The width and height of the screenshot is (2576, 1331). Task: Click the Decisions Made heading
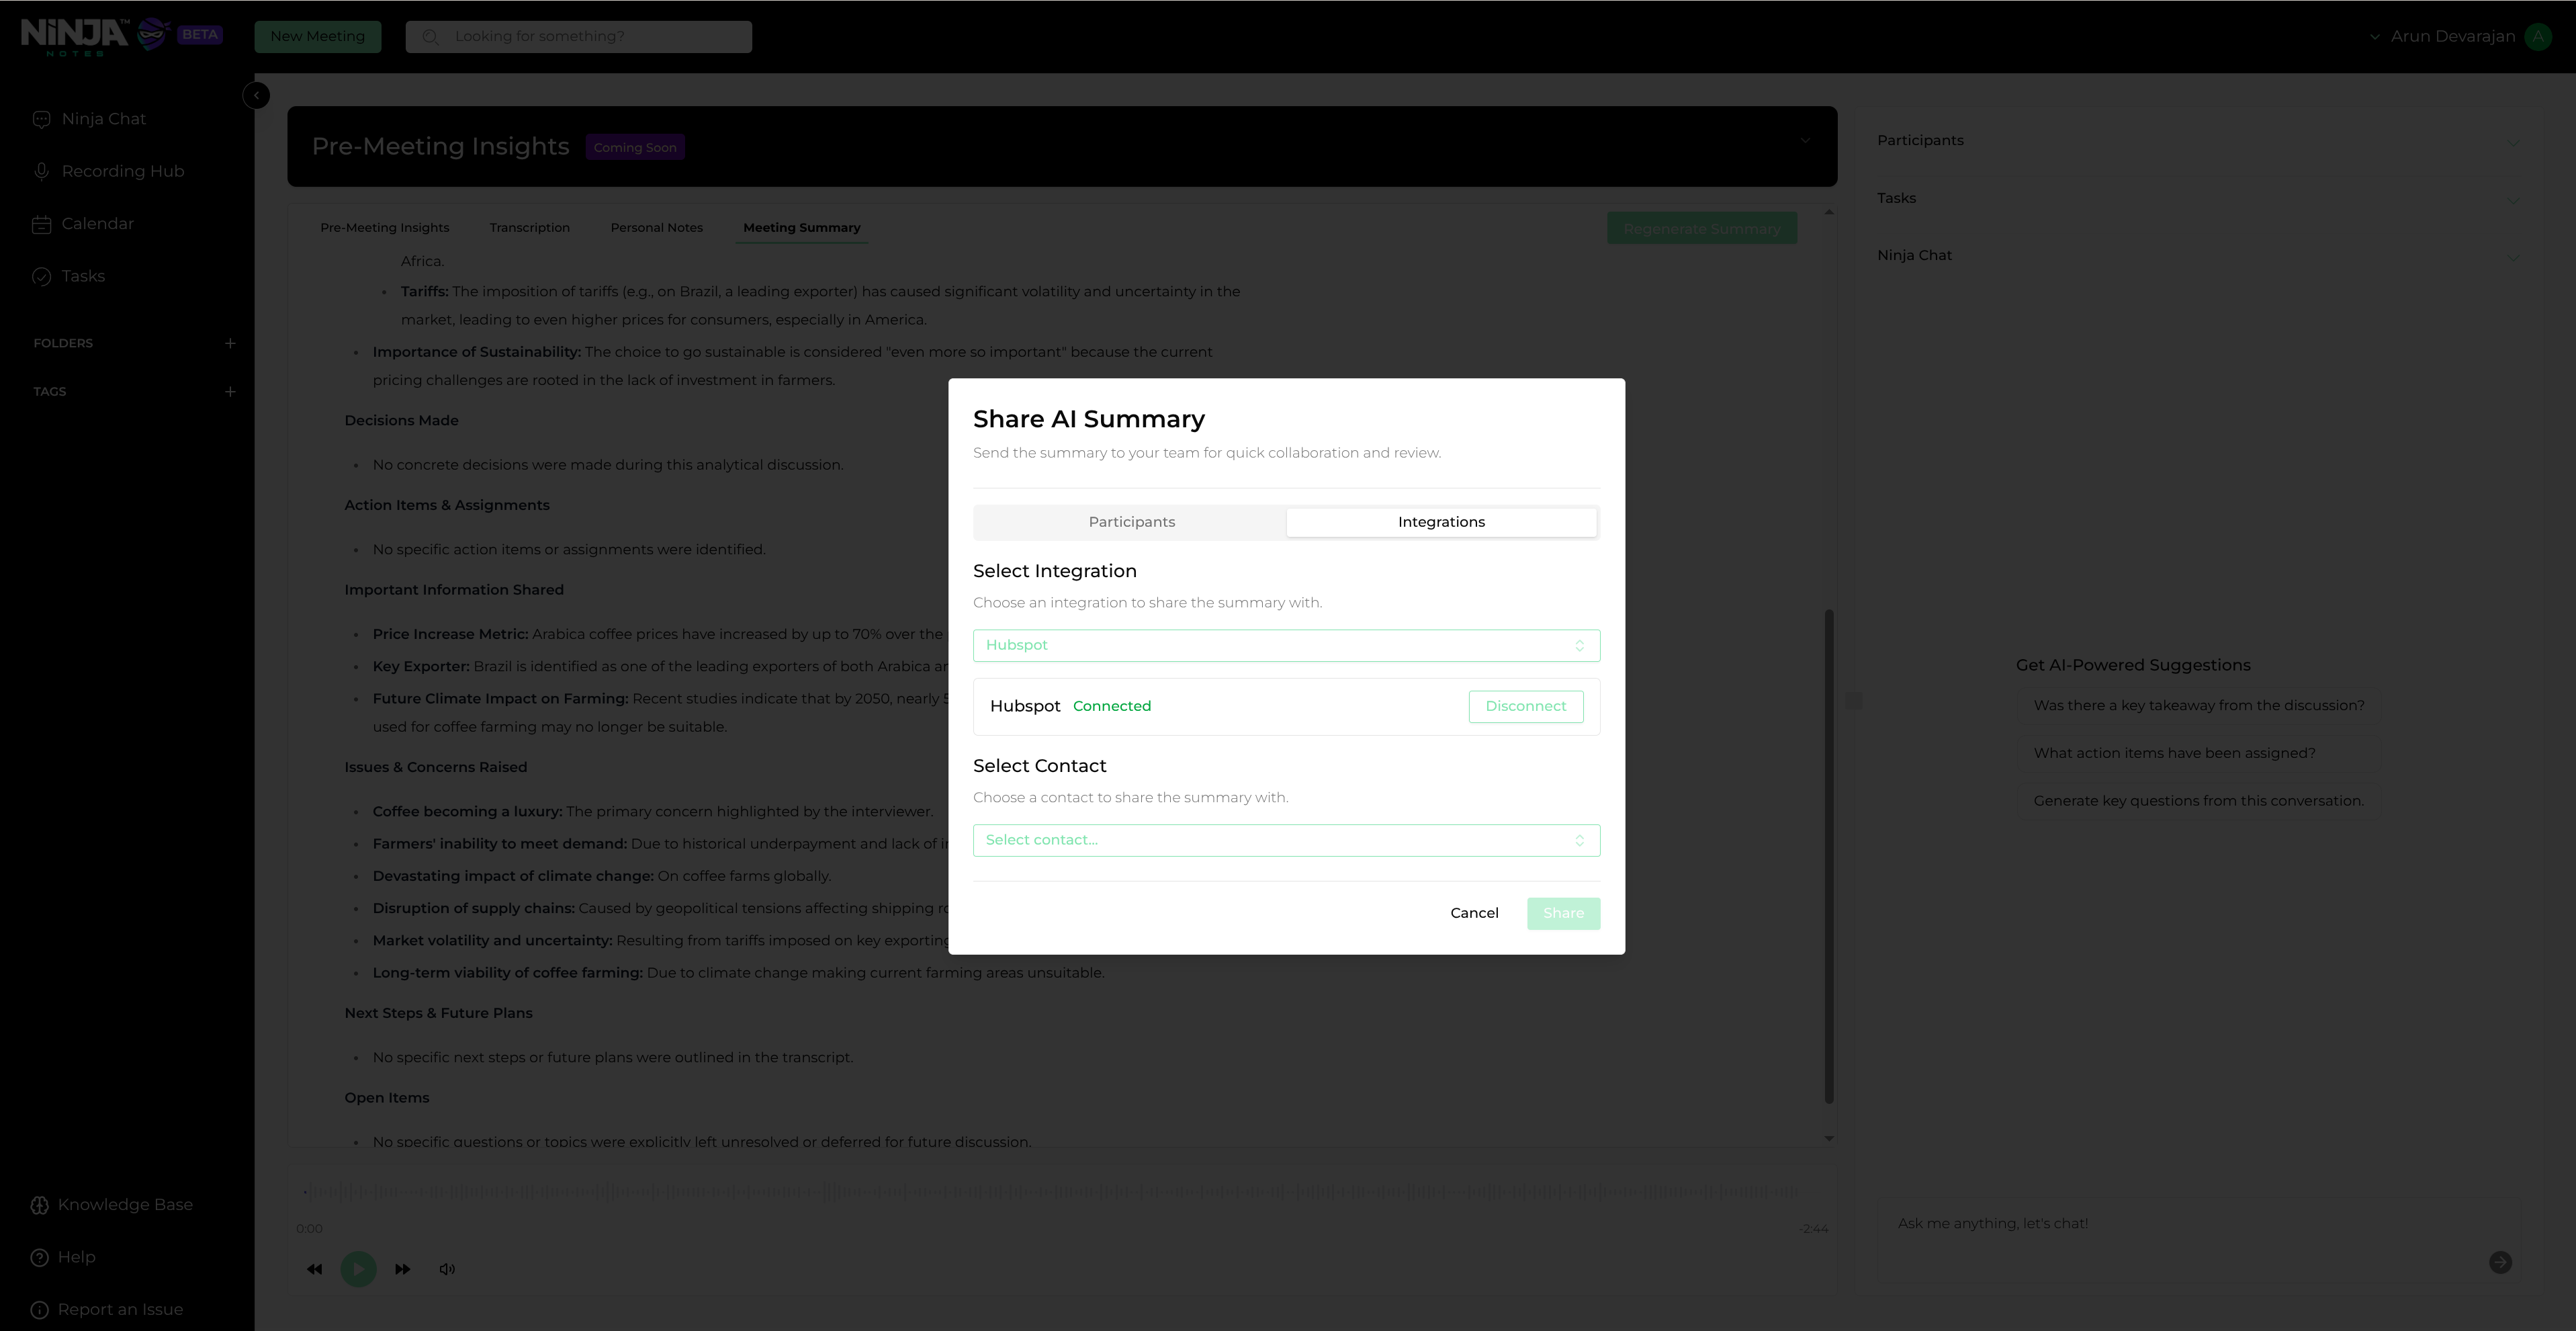click(401, 421)
